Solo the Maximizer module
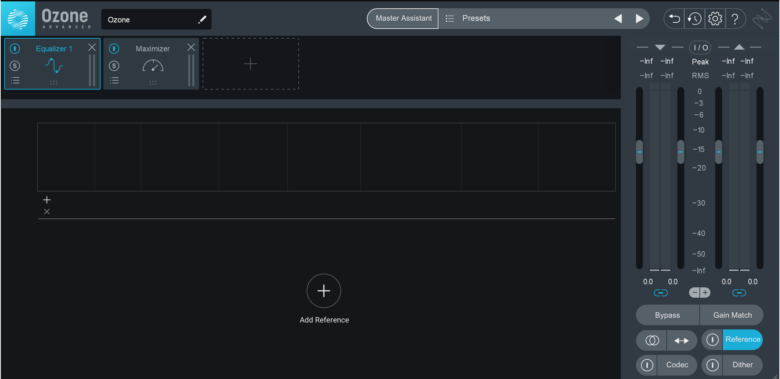This screenshot has height=379, width=780. tap(114, 66)
